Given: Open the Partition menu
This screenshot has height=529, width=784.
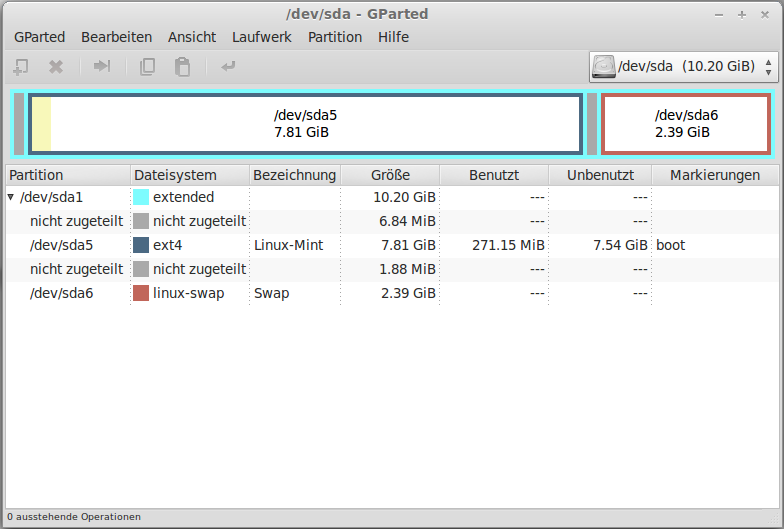Looking at the screenshot, I should [335, 37].
